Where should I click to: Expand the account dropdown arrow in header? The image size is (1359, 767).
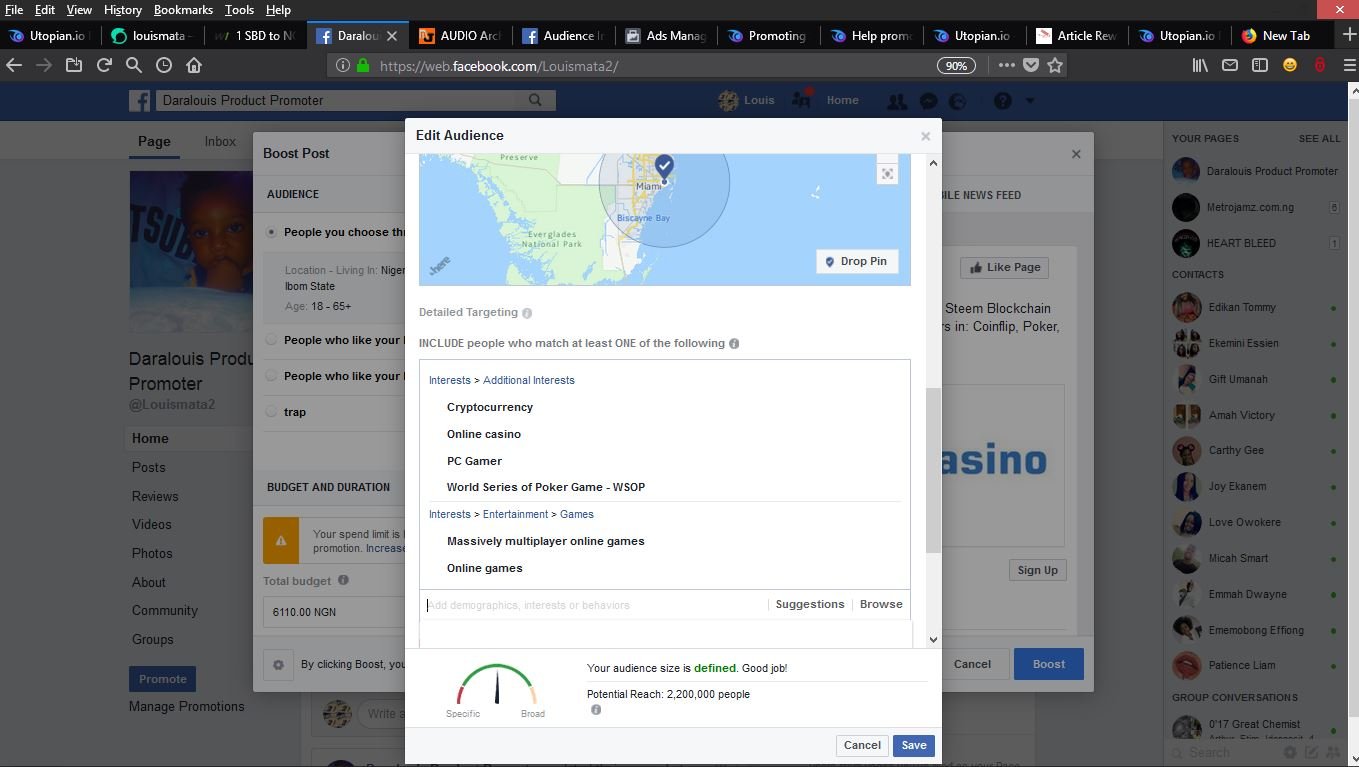(x=1029, y=101)
